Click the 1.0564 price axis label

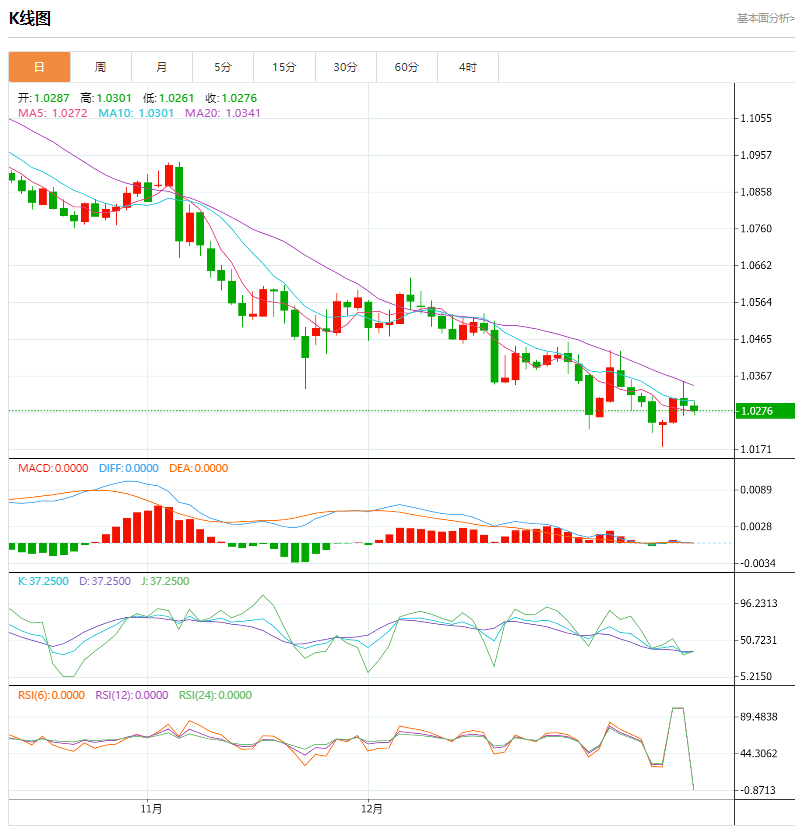point(756,302)
